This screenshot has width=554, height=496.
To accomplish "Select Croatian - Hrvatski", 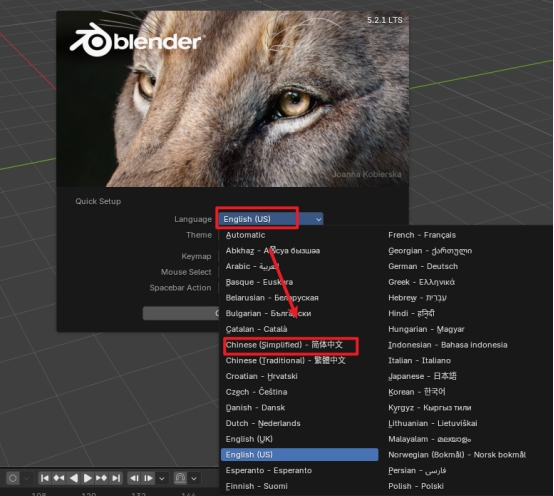I will pos(299,376).
